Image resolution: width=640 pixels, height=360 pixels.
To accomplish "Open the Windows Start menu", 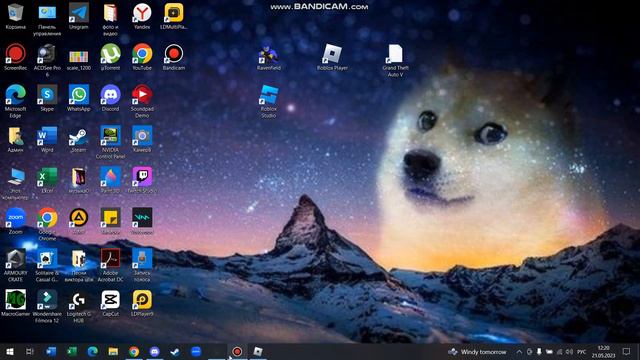I will (x=10, y=351).
